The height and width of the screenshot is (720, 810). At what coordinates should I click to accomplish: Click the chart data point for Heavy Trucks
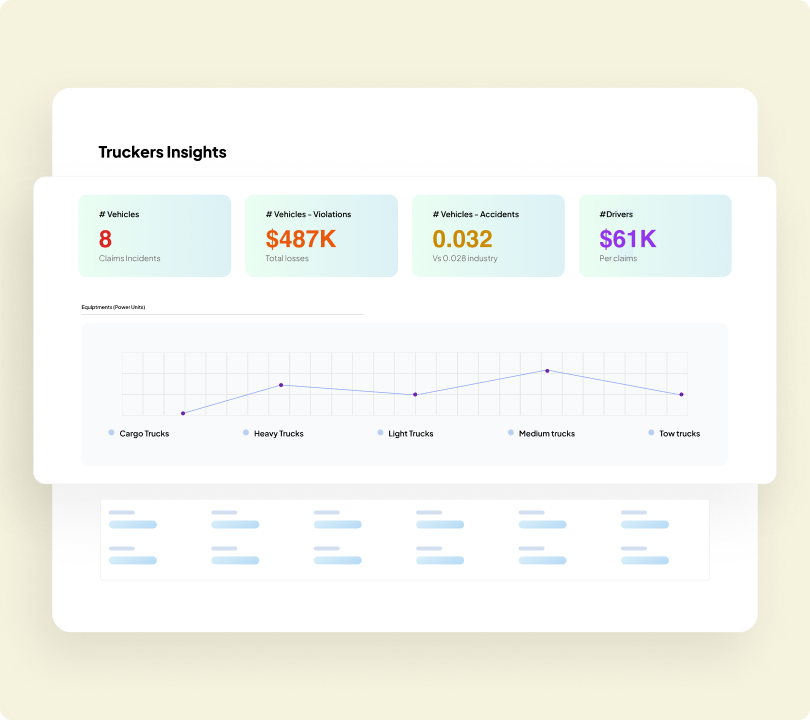(x=281, y=385)
